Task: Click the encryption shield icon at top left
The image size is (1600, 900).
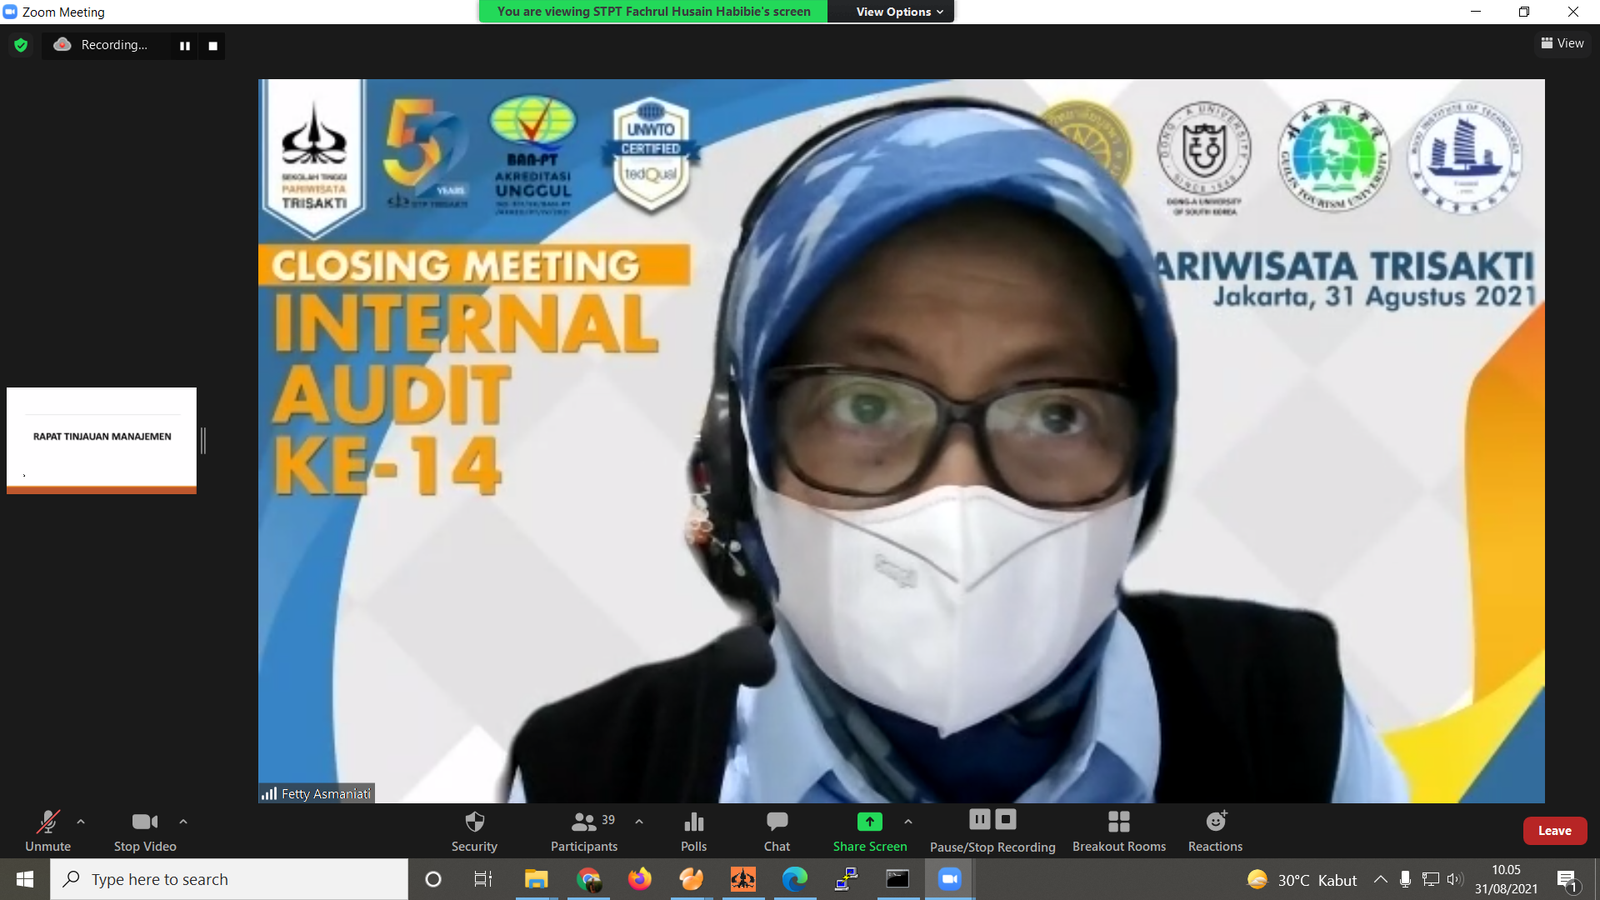Action: click(21, 45)
